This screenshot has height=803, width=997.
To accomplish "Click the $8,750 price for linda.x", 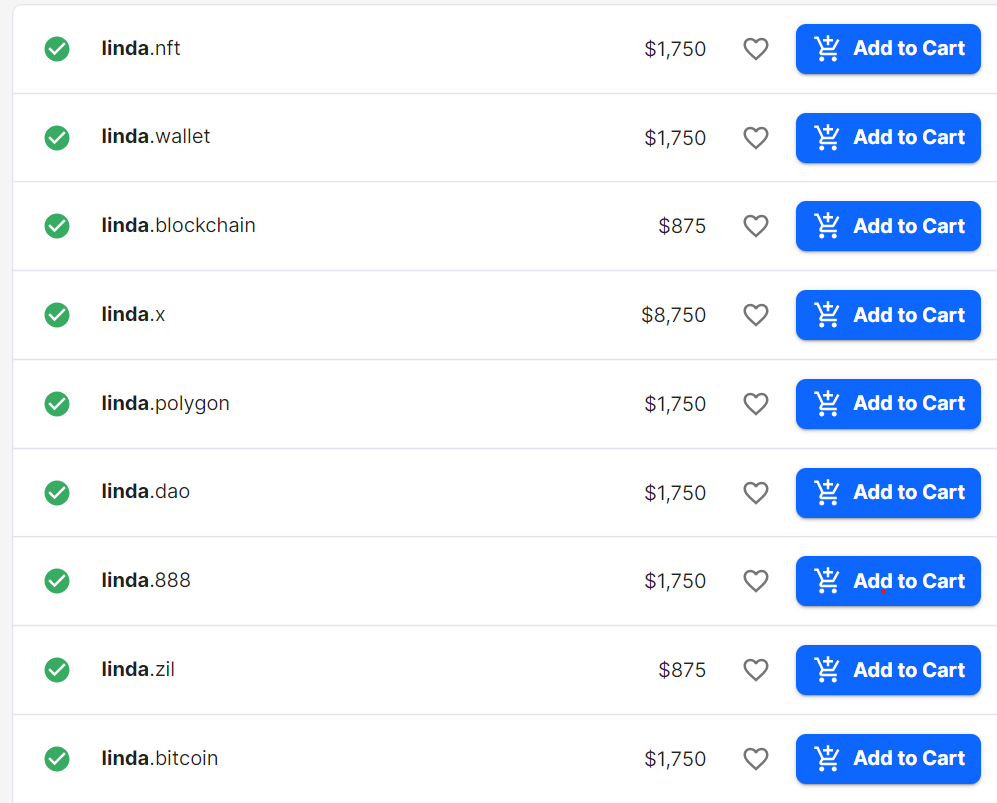I will click(673, 315).
